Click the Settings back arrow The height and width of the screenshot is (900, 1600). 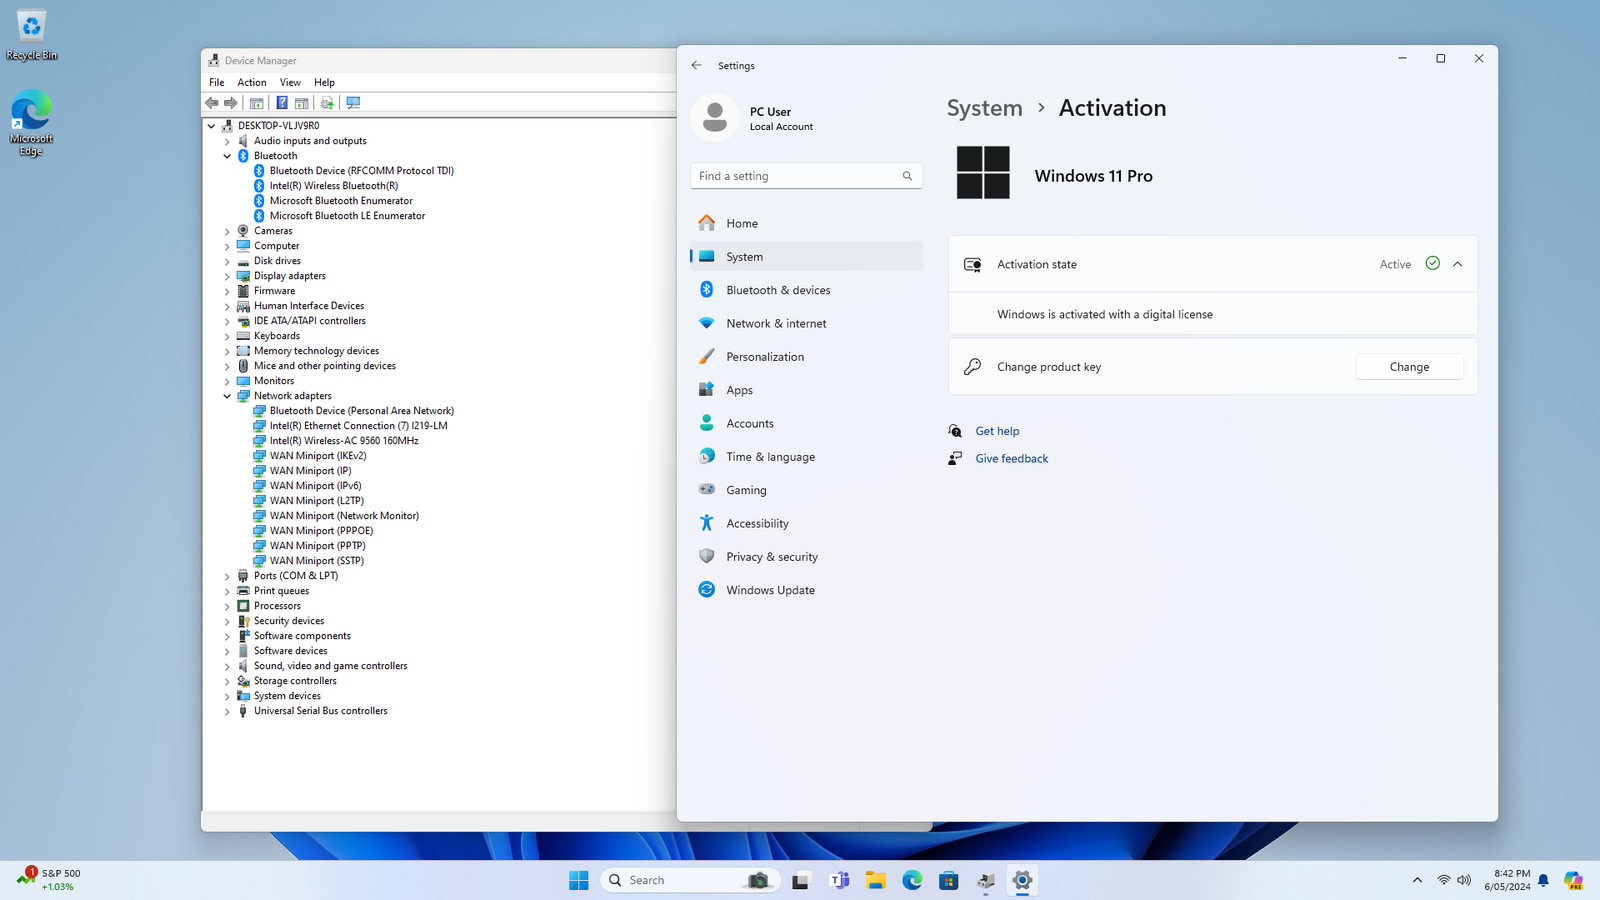click(x=697, y=65)
